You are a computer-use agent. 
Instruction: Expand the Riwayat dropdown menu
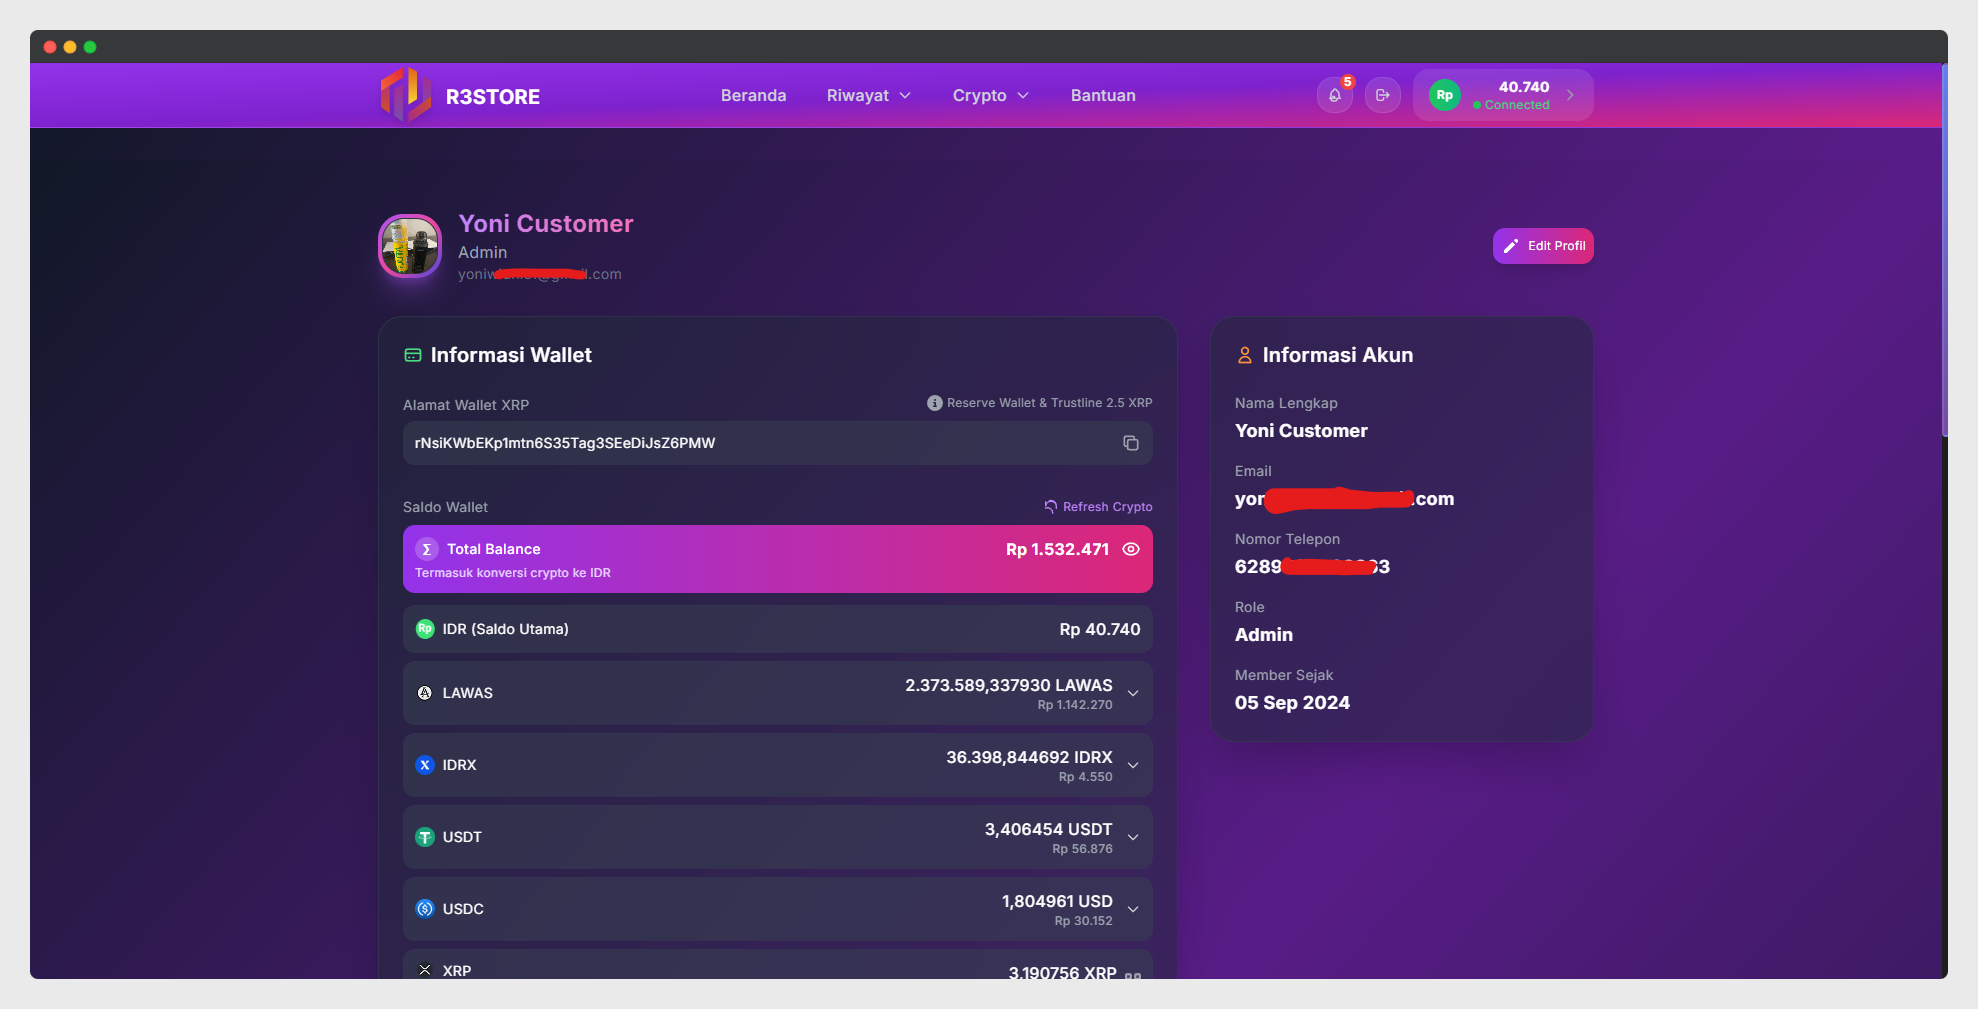click(x=868, y=95)
